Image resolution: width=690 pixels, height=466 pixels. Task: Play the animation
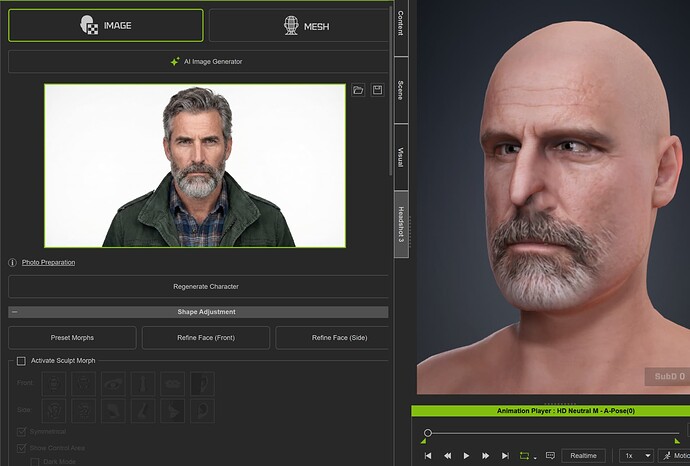coord(466,456)
